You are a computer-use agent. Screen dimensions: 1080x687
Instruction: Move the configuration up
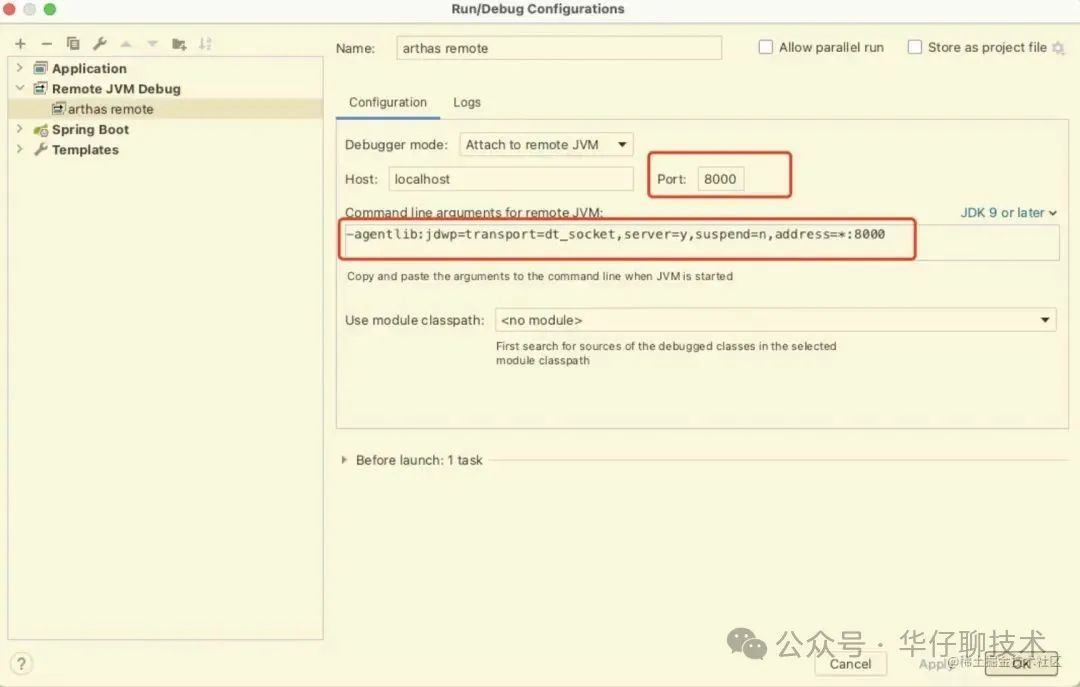[x=126, y=43]
